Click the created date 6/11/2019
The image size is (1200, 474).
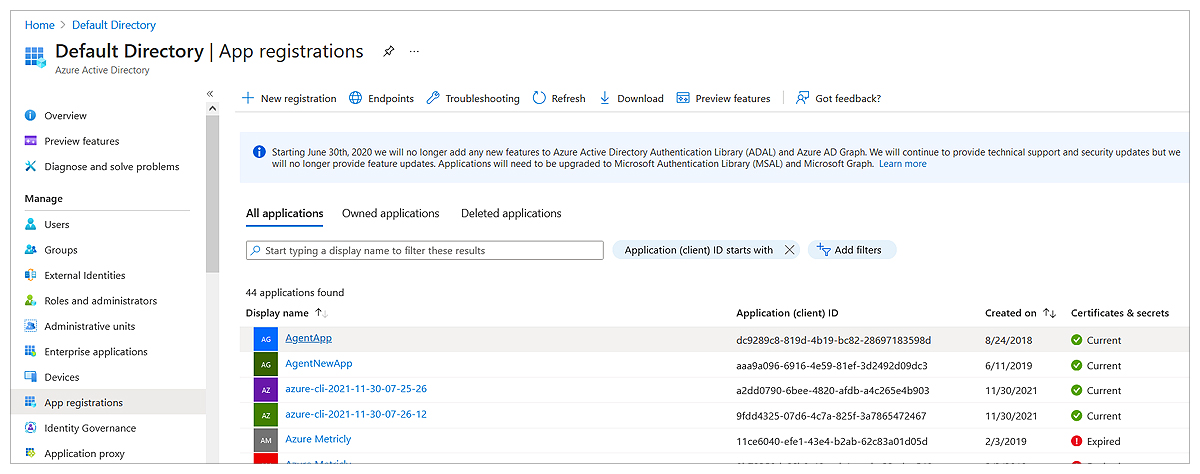point(1009,365)
